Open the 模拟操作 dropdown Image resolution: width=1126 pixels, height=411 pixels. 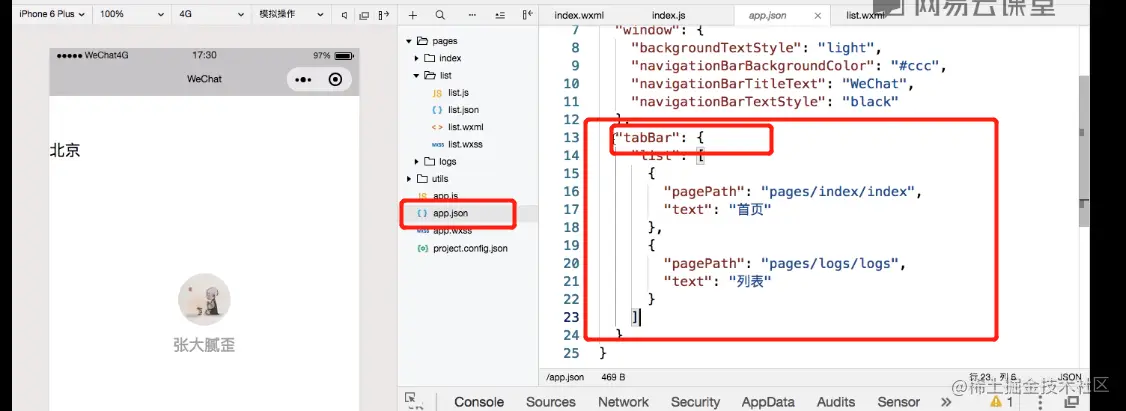(x=290, y=14)
